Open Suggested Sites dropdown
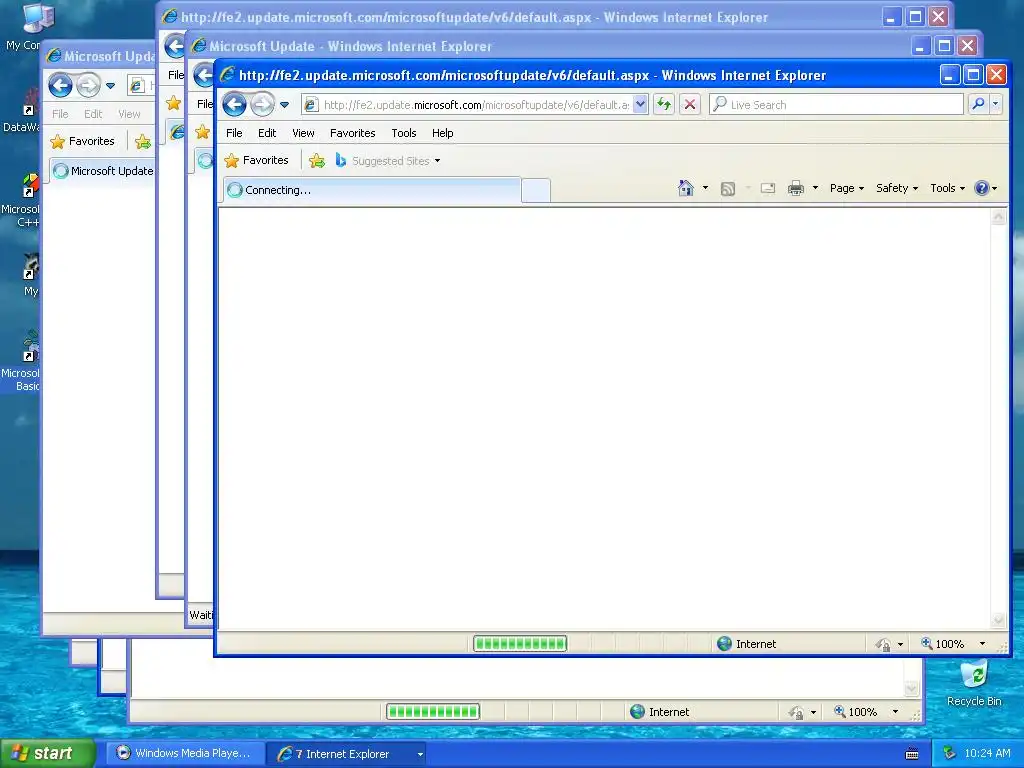This screenshot has height=768, width=1024. (x=388, y=161)
